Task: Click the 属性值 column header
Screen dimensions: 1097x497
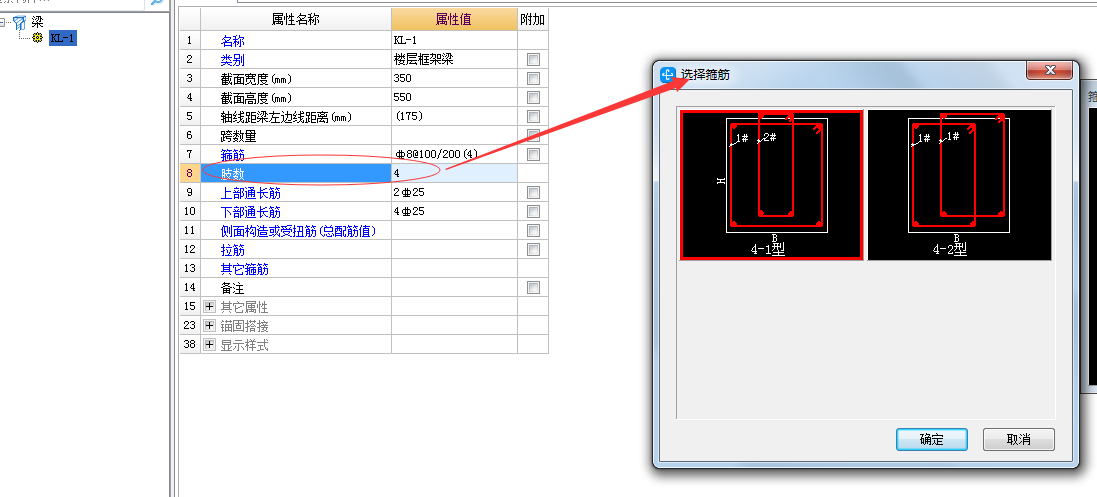Action: (454, 20)
